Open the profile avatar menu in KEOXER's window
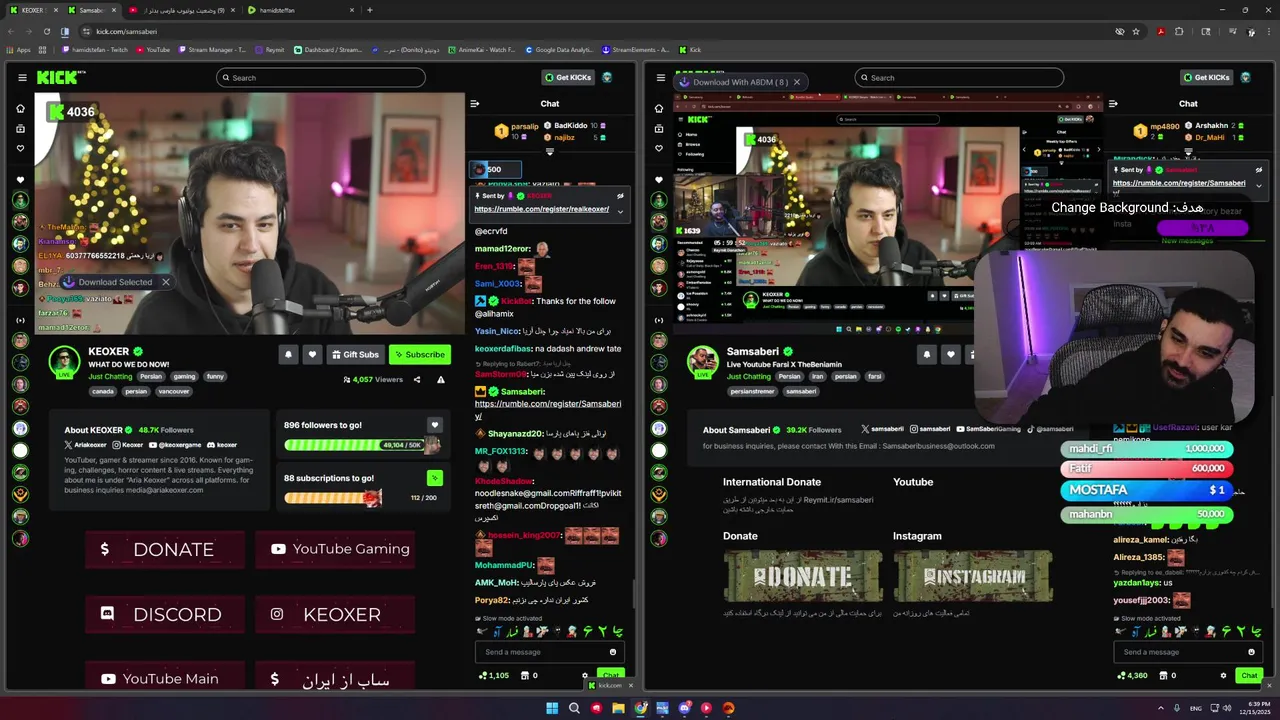Image resolution: width=1280 pixels, height=720 pixels. (607, 77)
